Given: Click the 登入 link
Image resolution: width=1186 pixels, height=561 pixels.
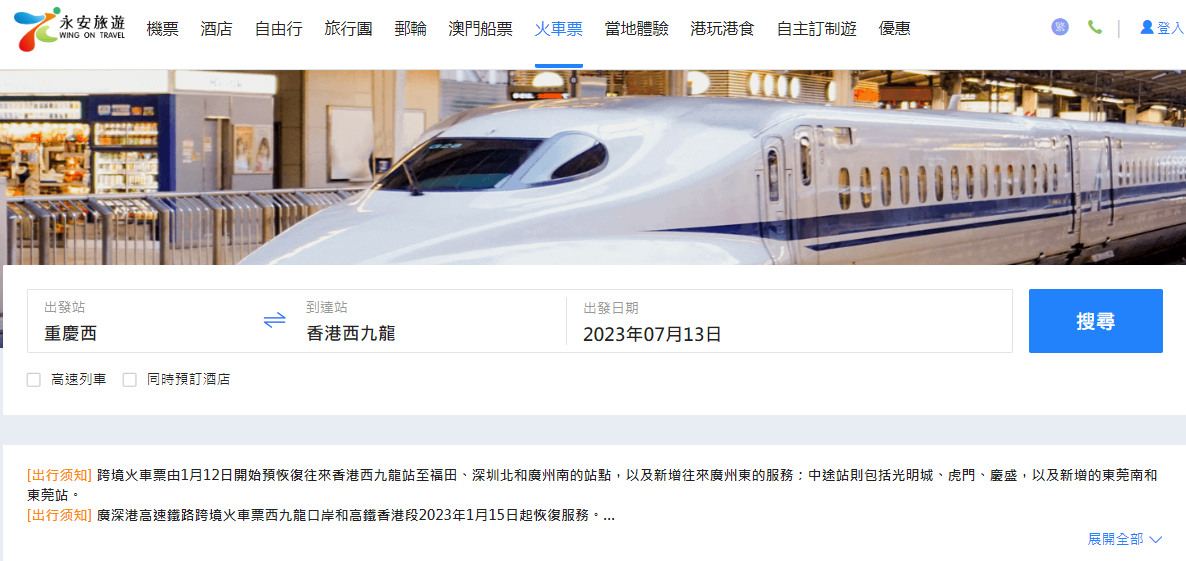Looking at the screenshot, I should pyautogui.click(x=1169, y=29).
